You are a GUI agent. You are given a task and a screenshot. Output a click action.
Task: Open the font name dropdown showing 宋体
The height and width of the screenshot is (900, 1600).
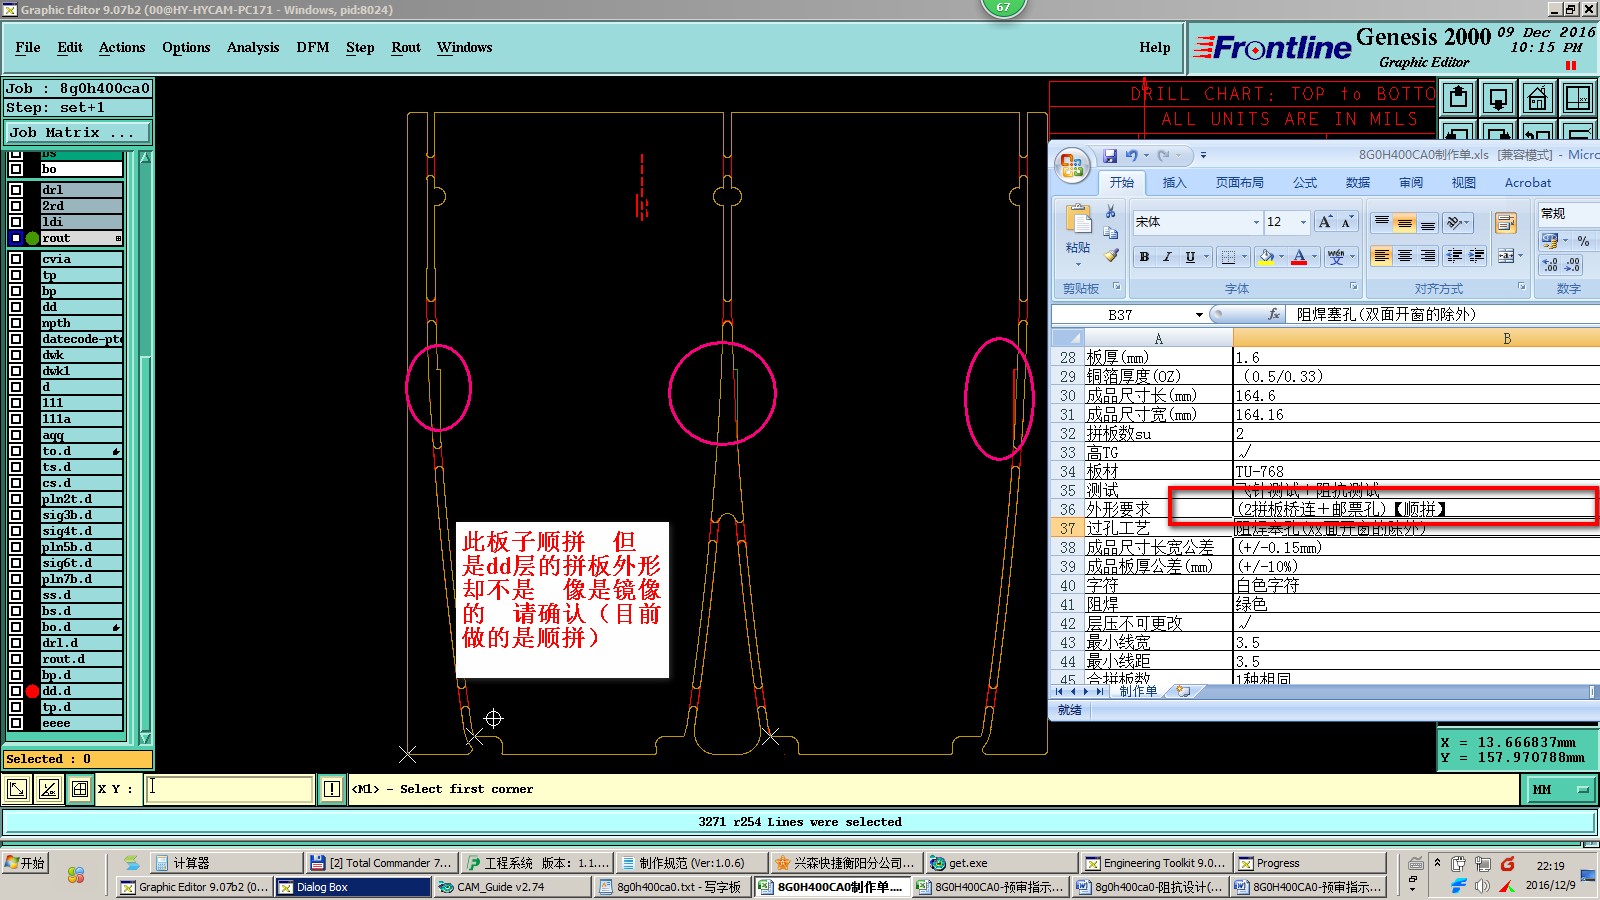pos(1256,222)
